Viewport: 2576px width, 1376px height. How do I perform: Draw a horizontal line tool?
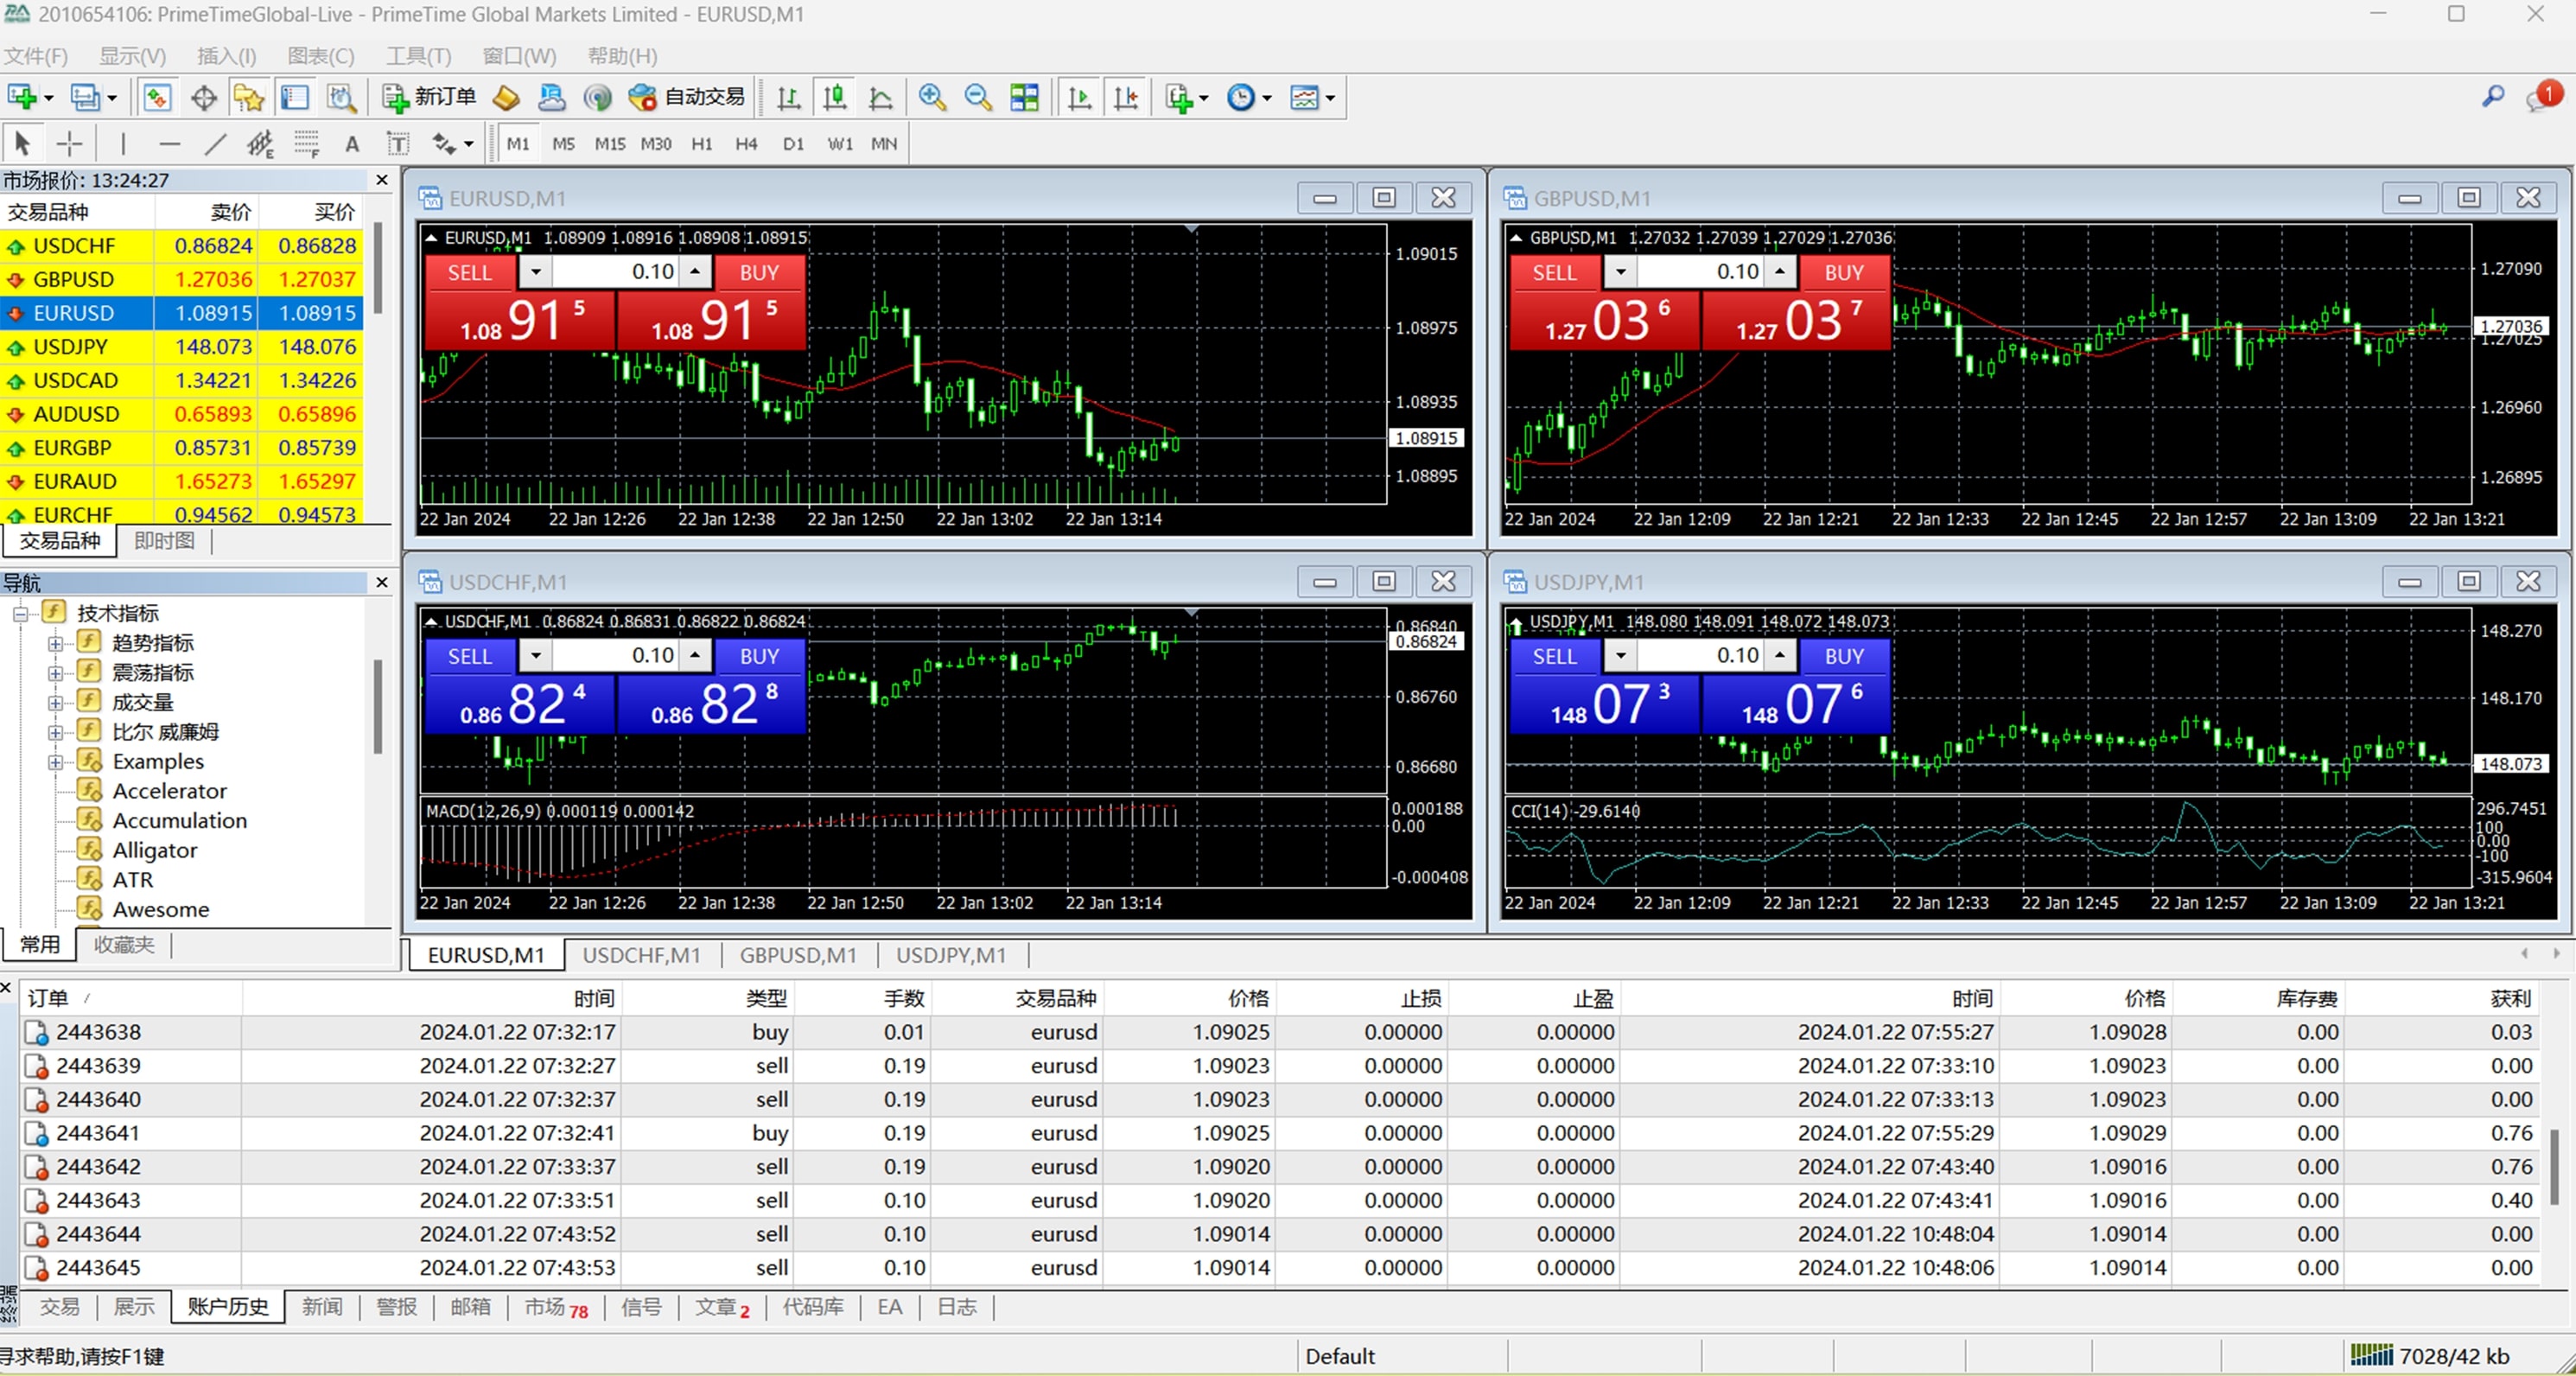pos(170,143)
